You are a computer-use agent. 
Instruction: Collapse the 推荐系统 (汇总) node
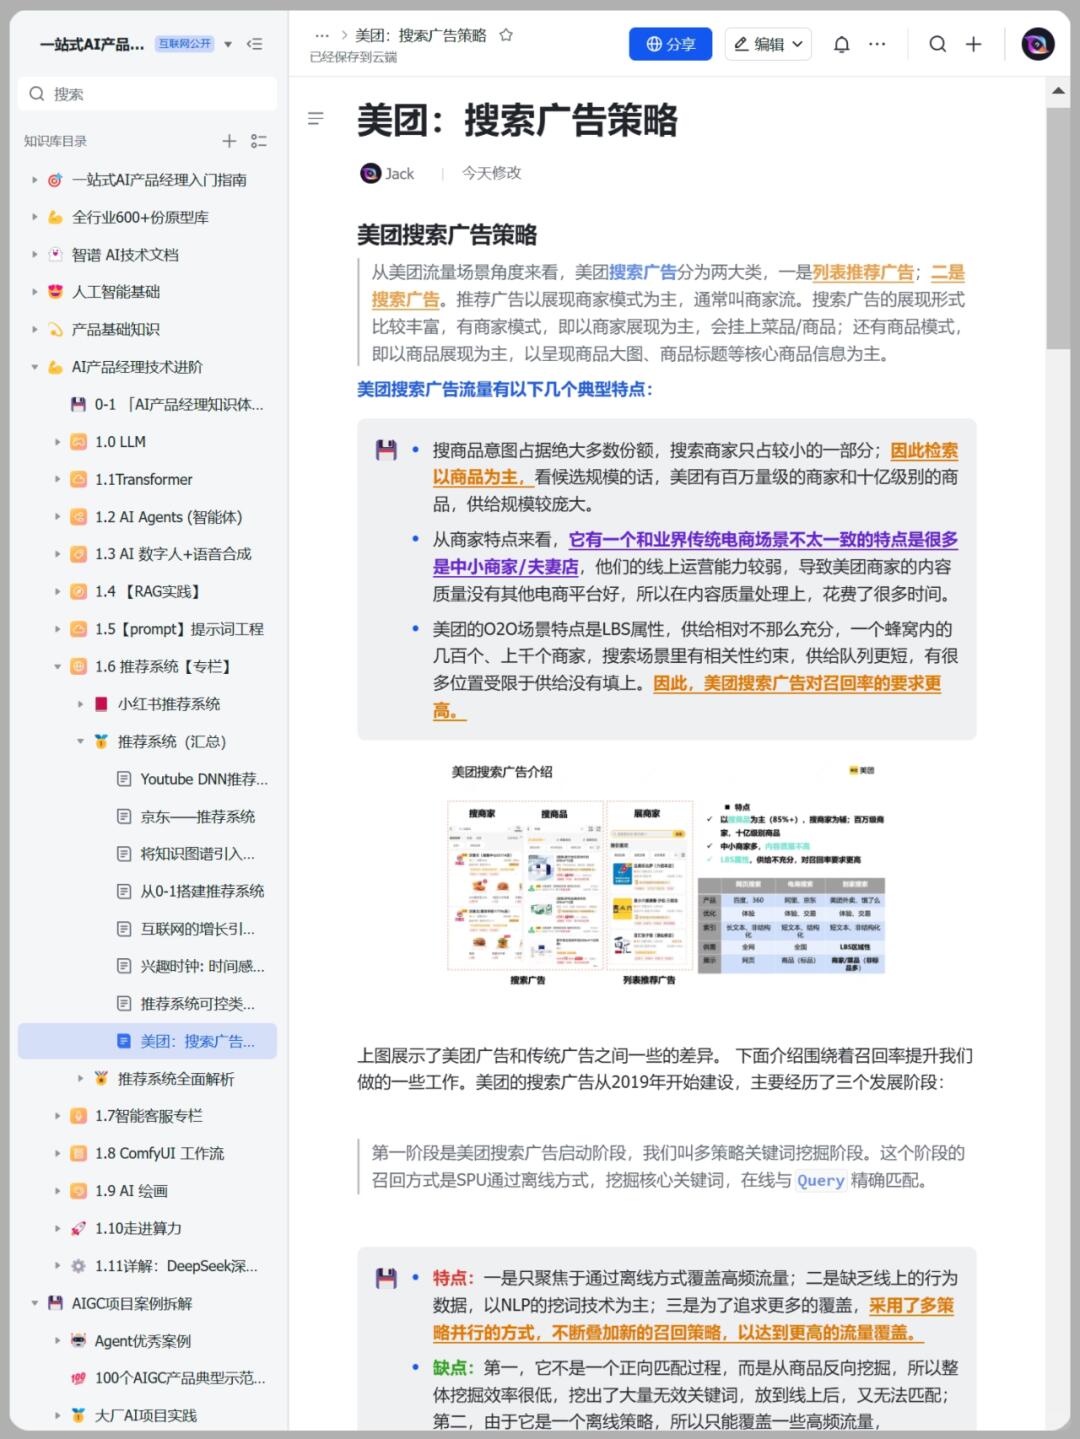pos(80,741)
